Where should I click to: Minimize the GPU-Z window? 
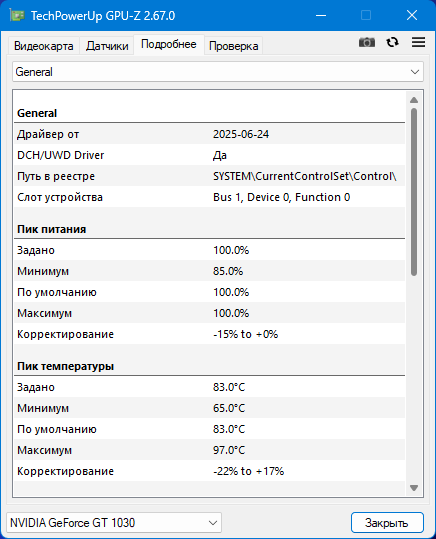[x=321, y=15]
